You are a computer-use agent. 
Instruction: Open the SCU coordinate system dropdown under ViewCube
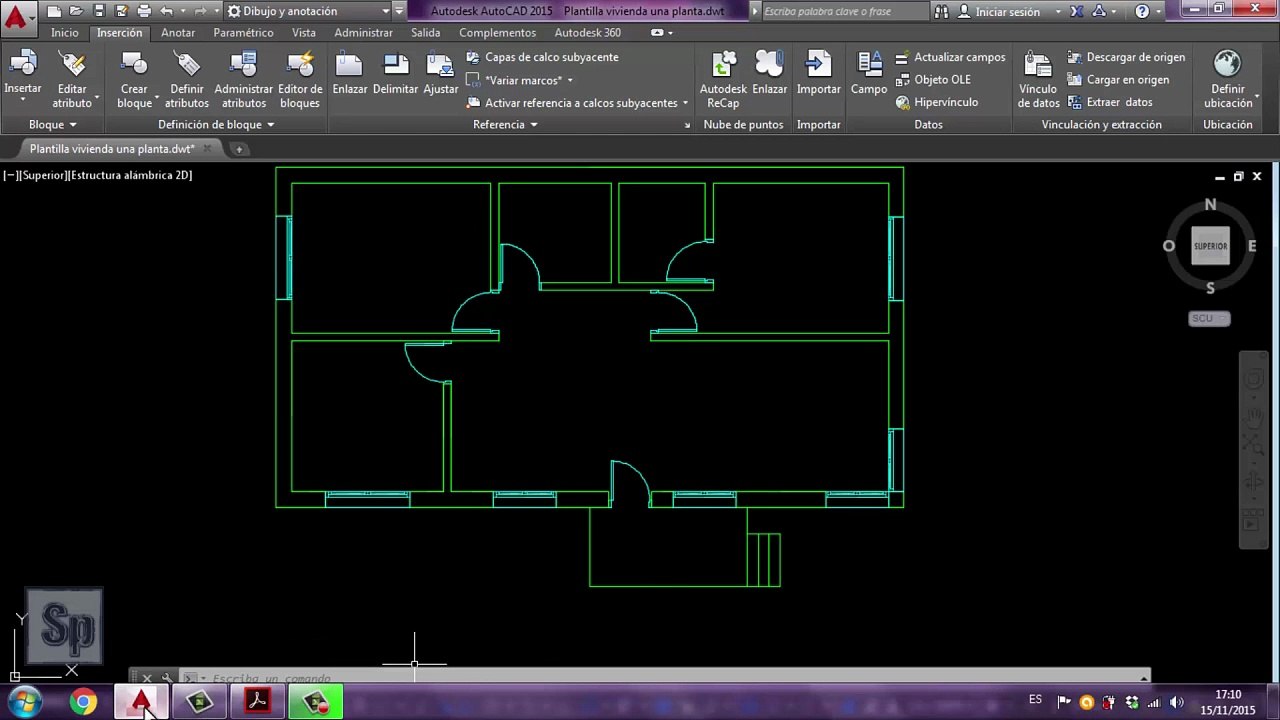[1209, 318]
